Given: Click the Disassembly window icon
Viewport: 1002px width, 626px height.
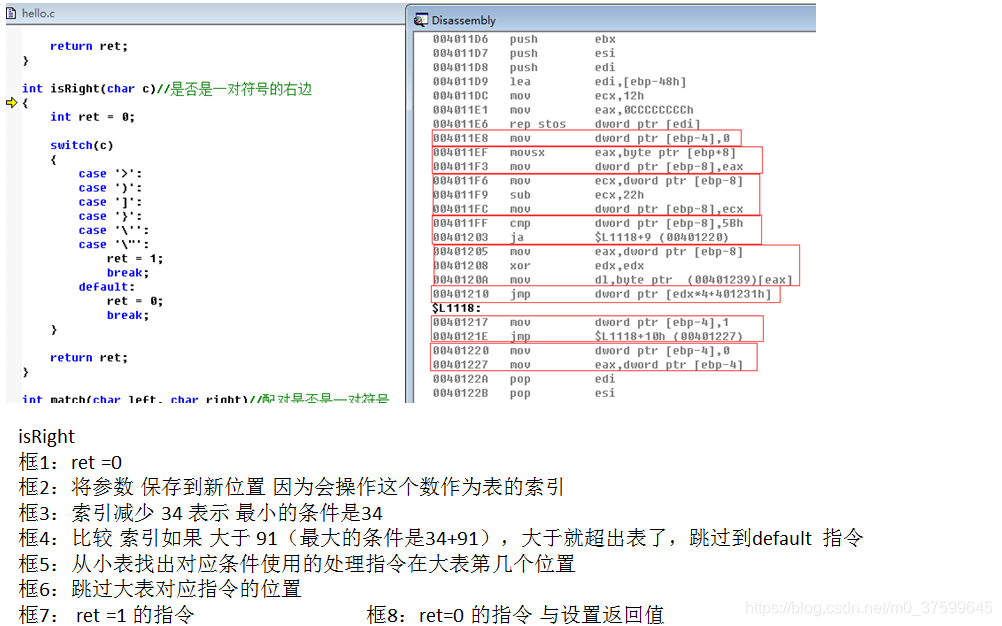Looking at the screenshot, I should click(x=420, y=20).
